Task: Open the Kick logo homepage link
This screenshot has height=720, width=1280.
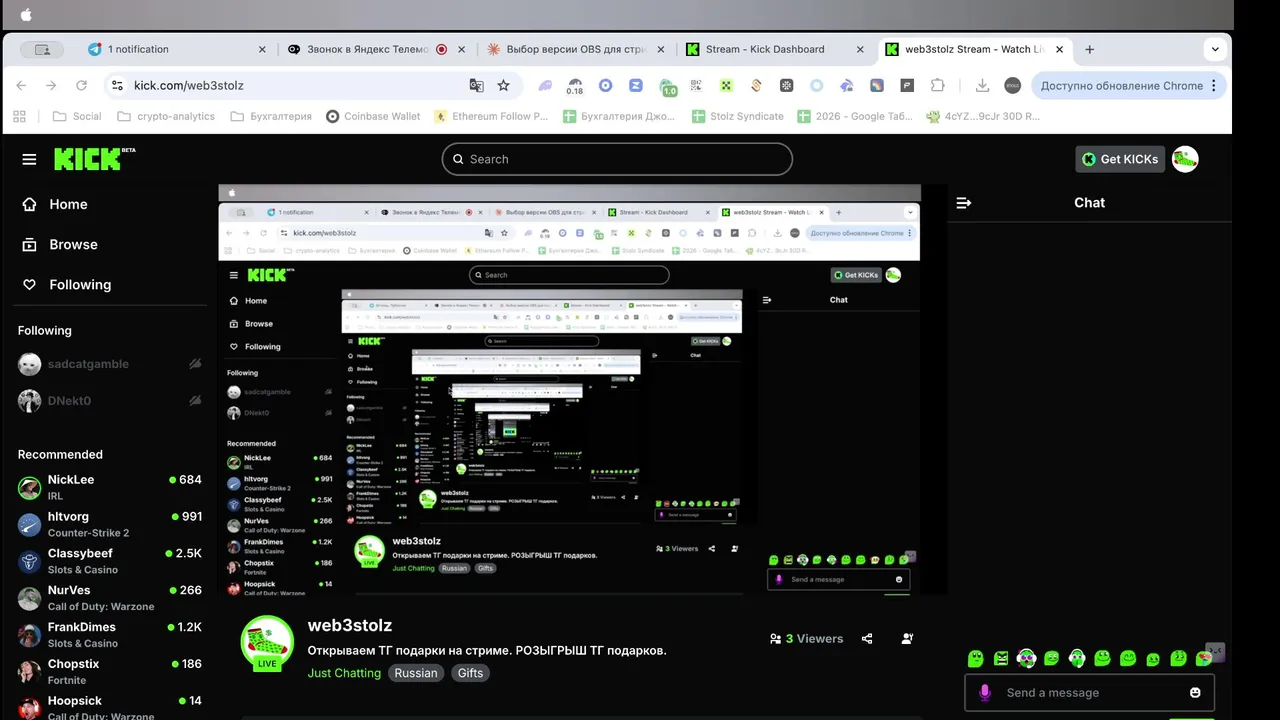Action: (94, 158)
